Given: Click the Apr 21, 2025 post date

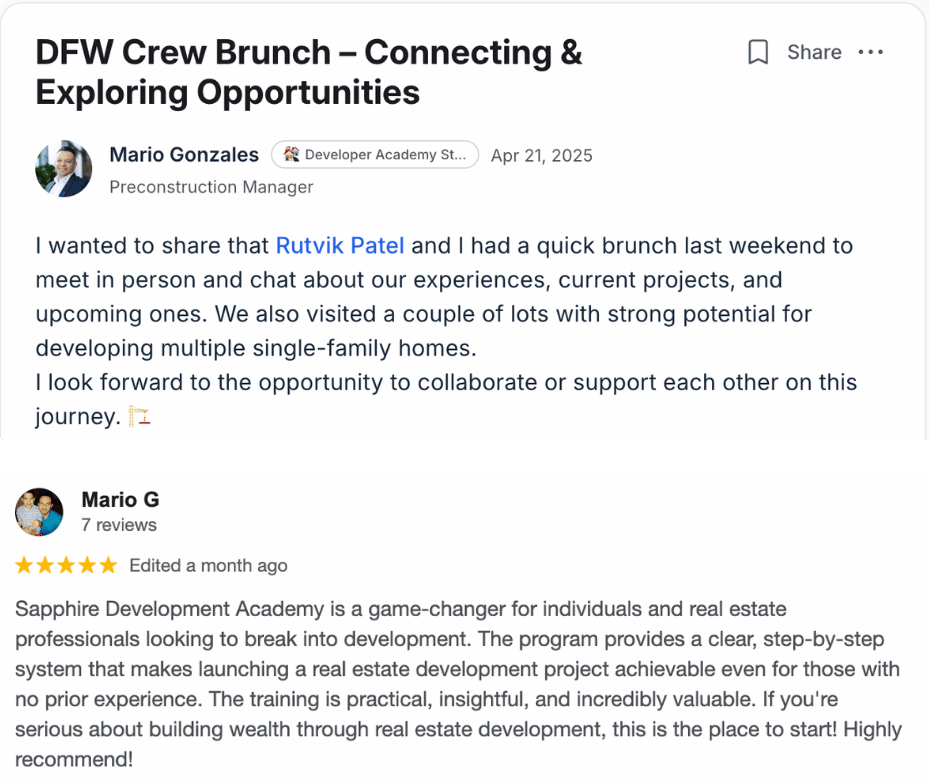Looking at the screenshot, I should pos(542,155).
